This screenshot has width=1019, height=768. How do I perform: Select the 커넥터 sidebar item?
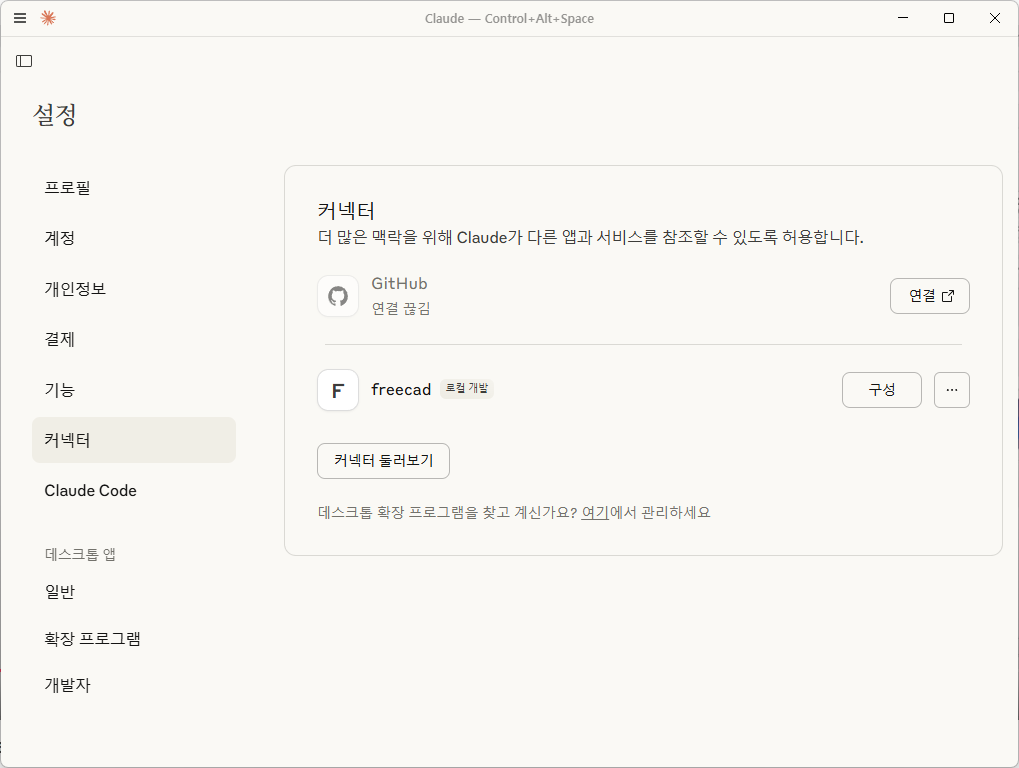pyautogui.click(x=134, y=440)
